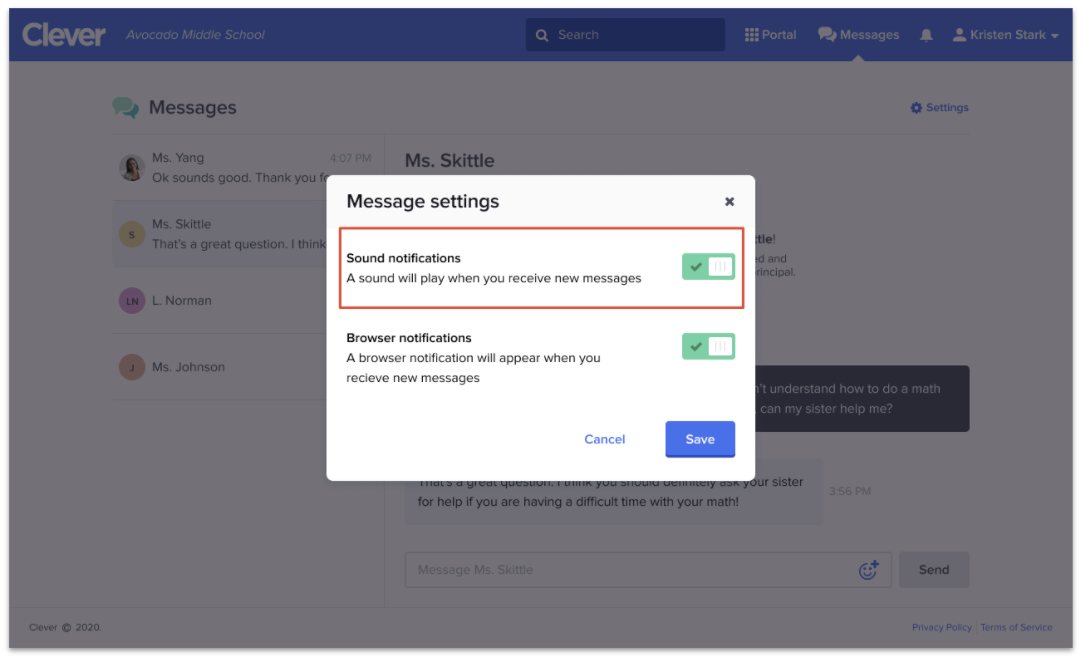Click Ms. Johnson's avatar icon
The image size is (1082, 660).
[x=132, y=367]
